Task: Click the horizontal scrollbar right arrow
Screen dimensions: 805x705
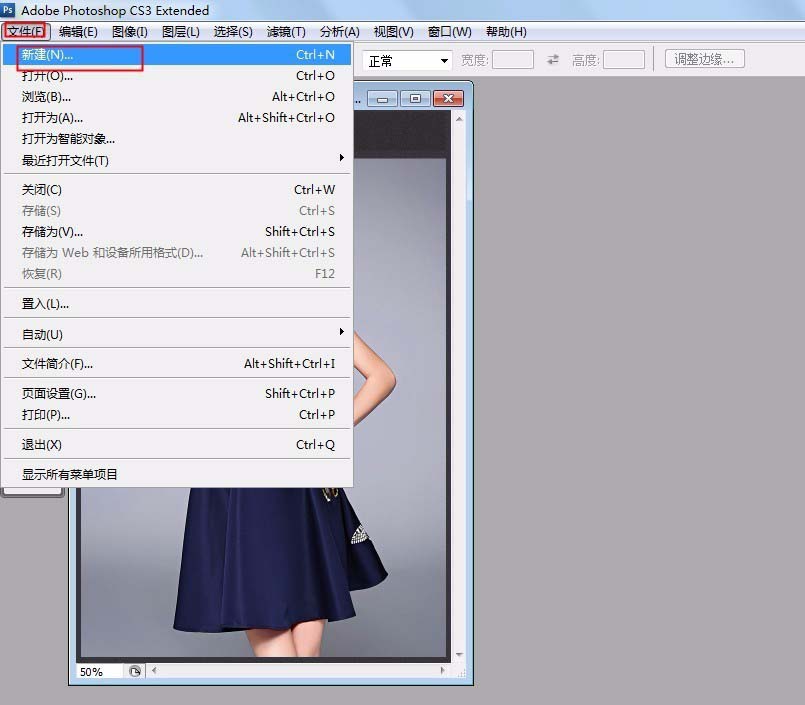Action: coord(443,671)
